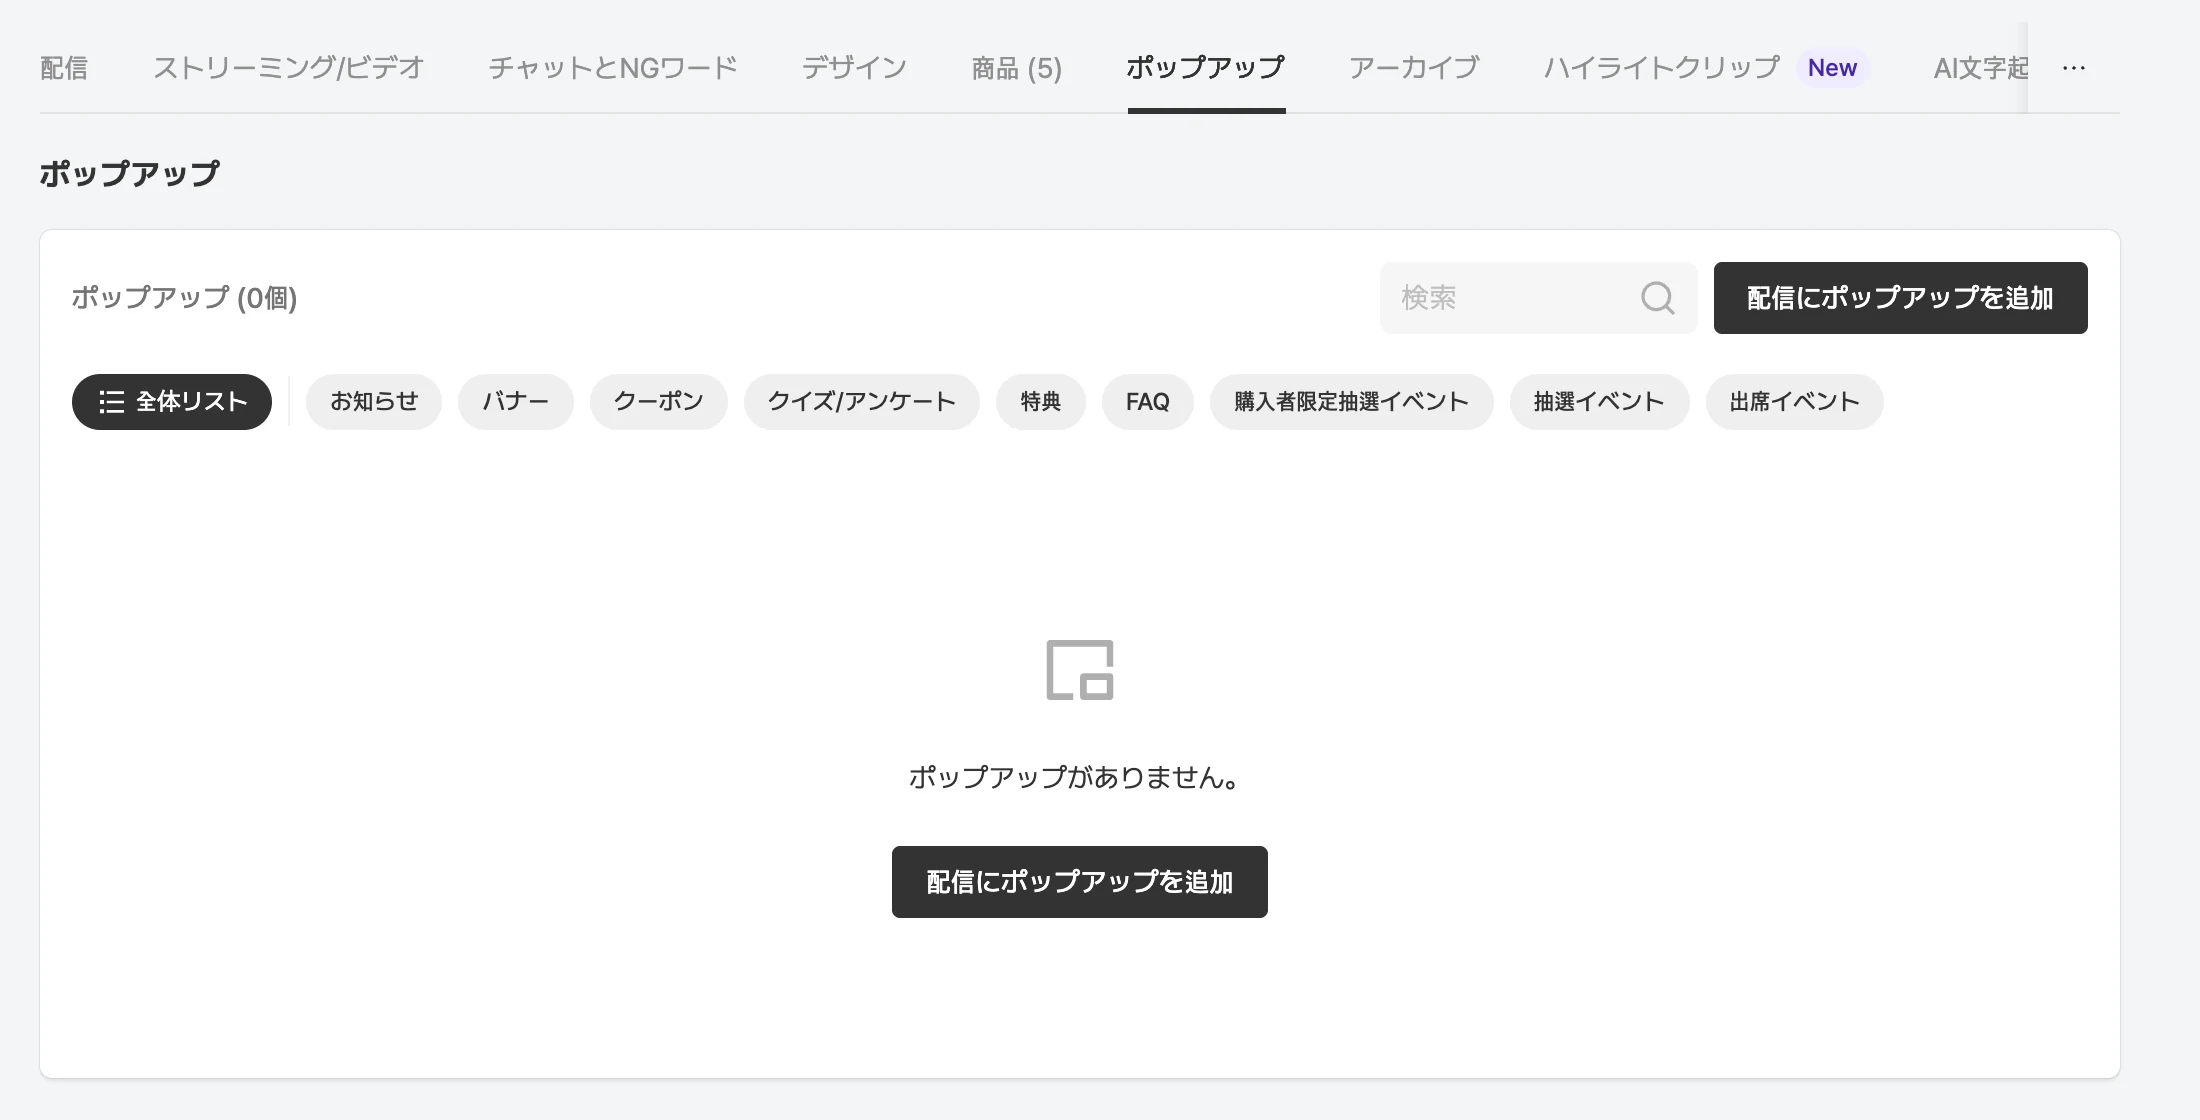Image resolution: width=2200 pixels, height=1120 pixels.
Task: Click the ポップアップがありません。 message
Action: [x=1075, y=777]
